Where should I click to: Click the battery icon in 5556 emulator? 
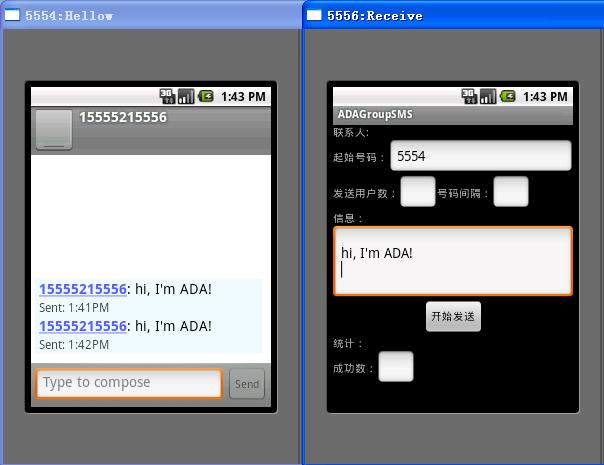(508, 96)
